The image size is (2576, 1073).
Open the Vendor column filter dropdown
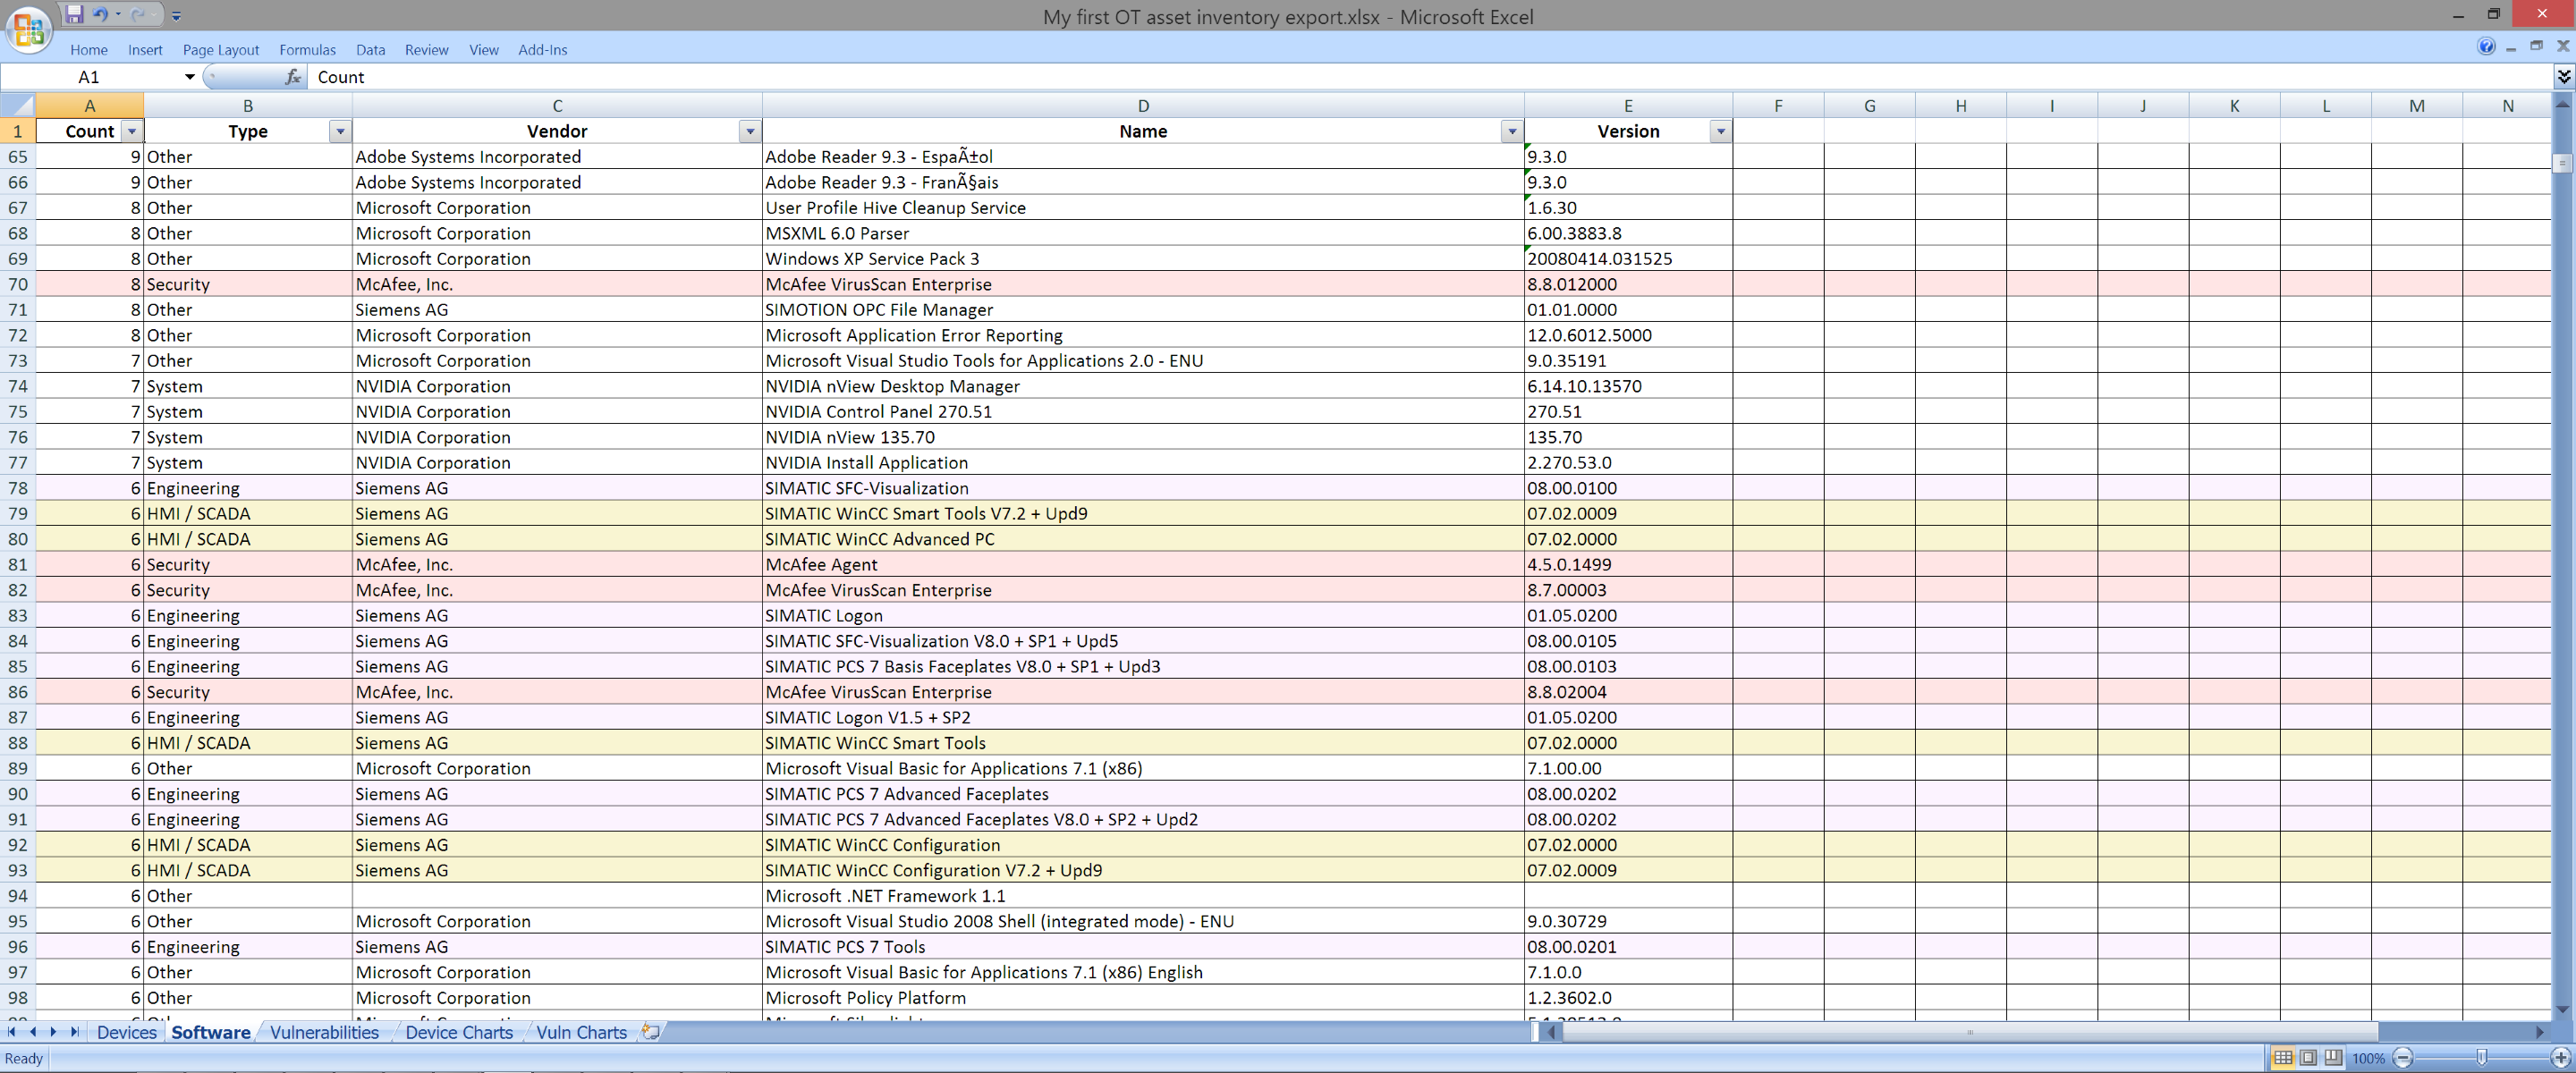tap(750, 132)
